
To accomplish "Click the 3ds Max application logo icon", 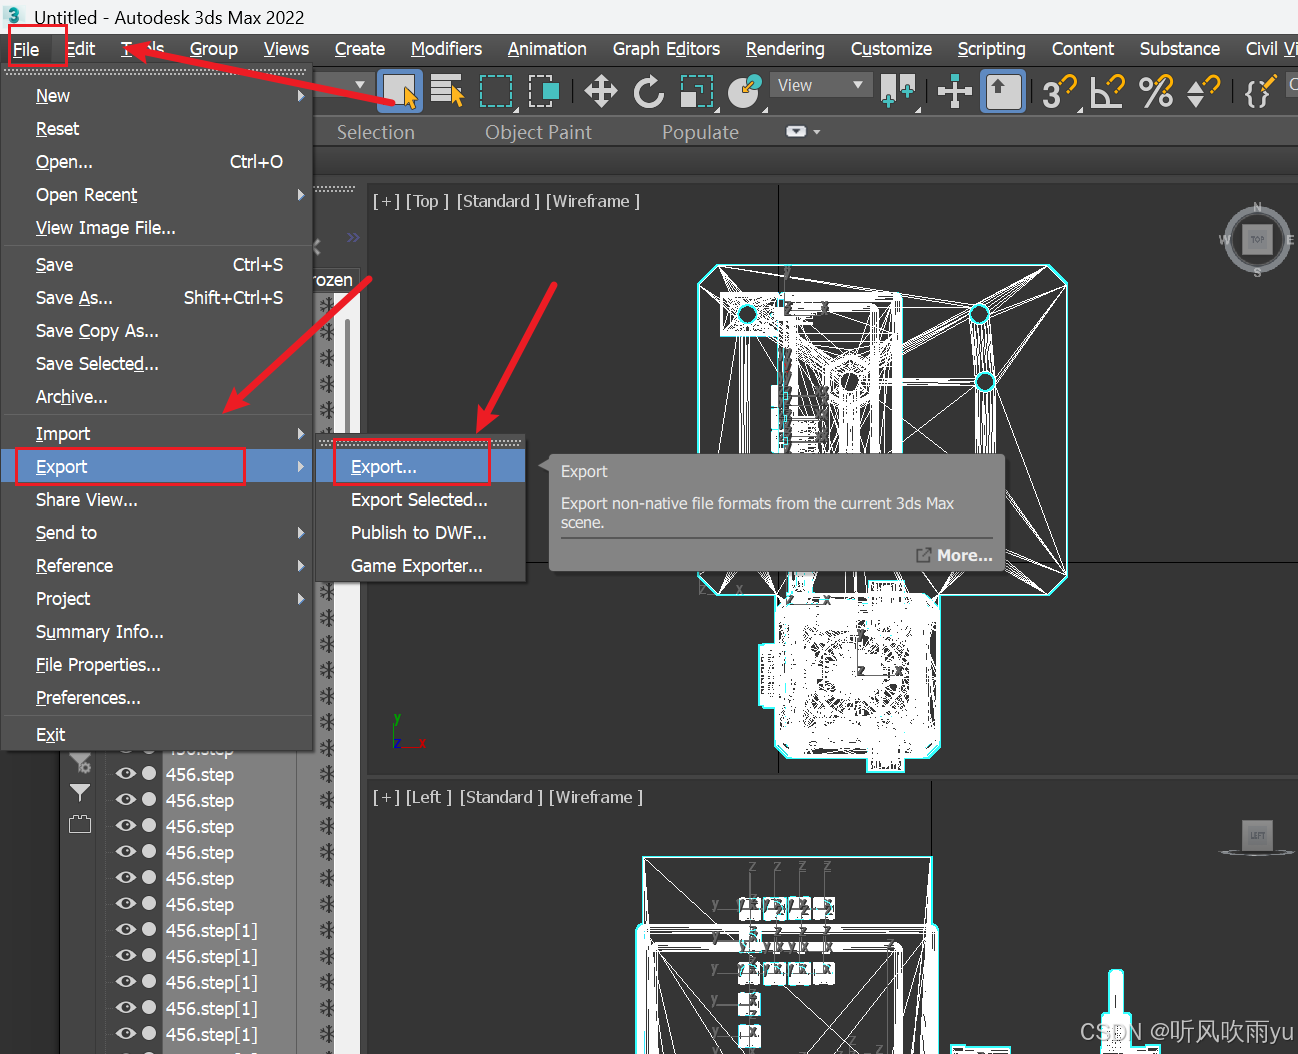I will pos(14,15).
